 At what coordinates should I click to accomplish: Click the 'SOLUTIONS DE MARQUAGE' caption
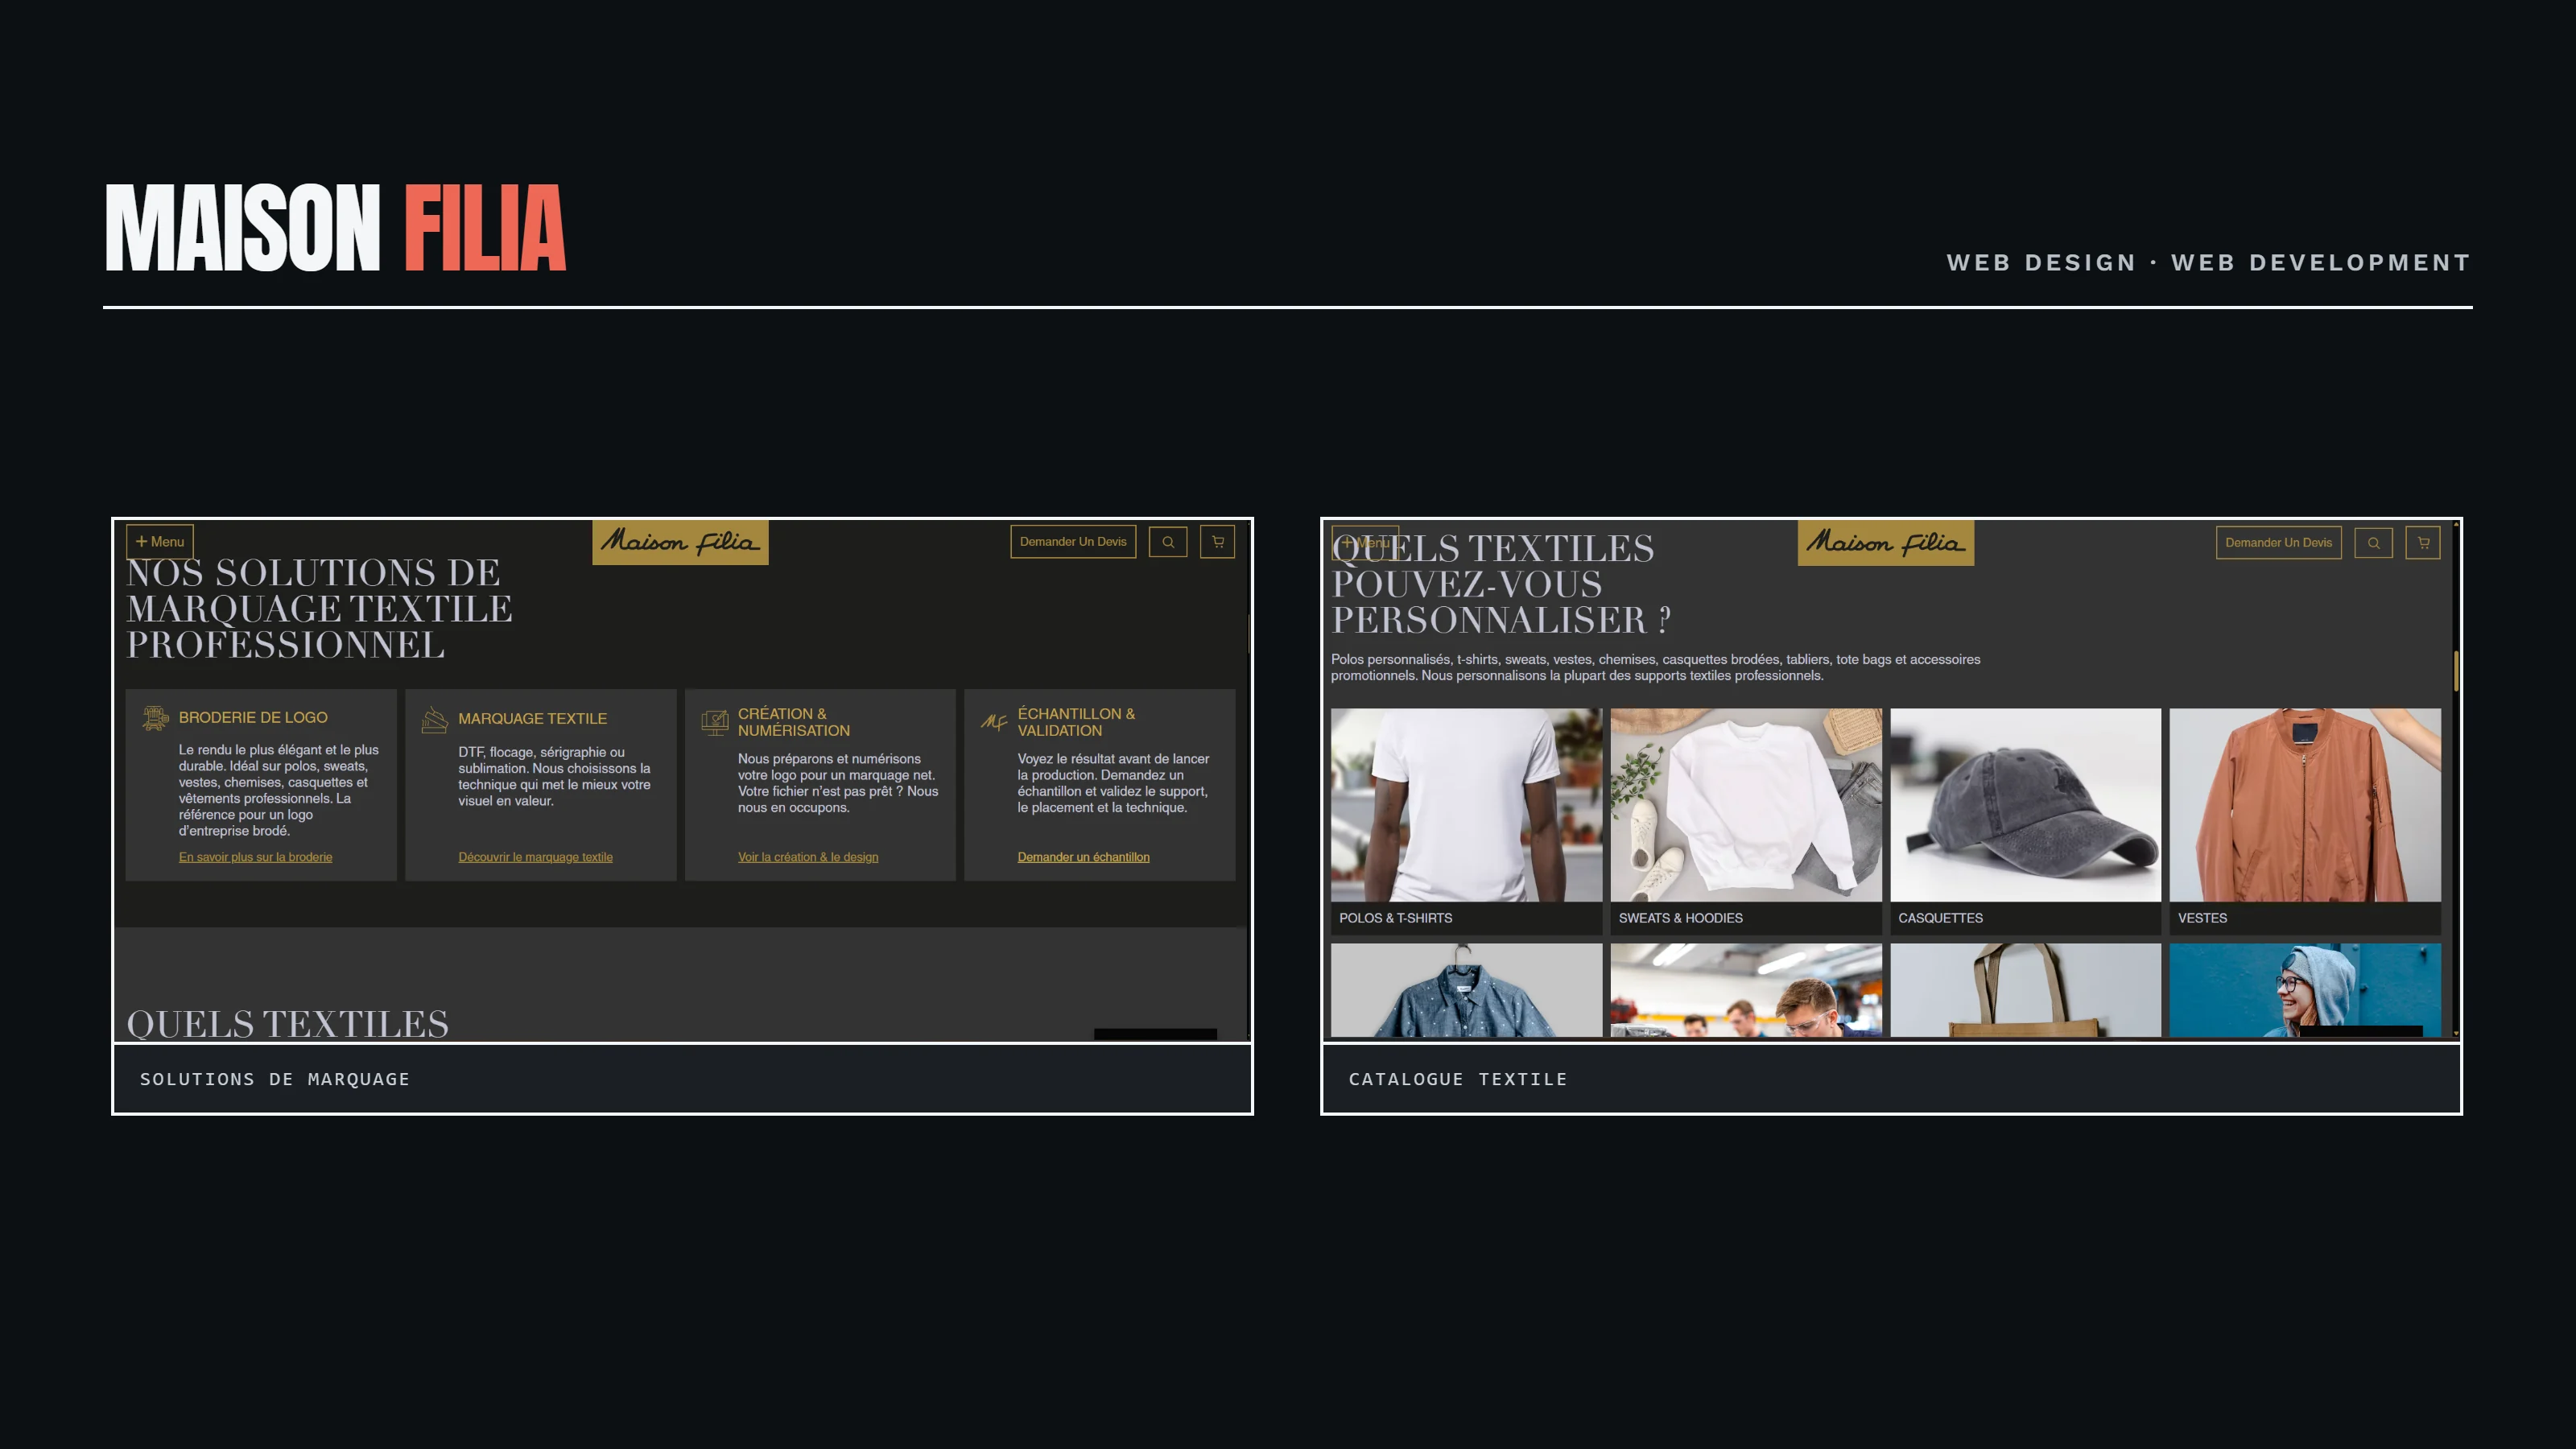tap(275, 1079)
